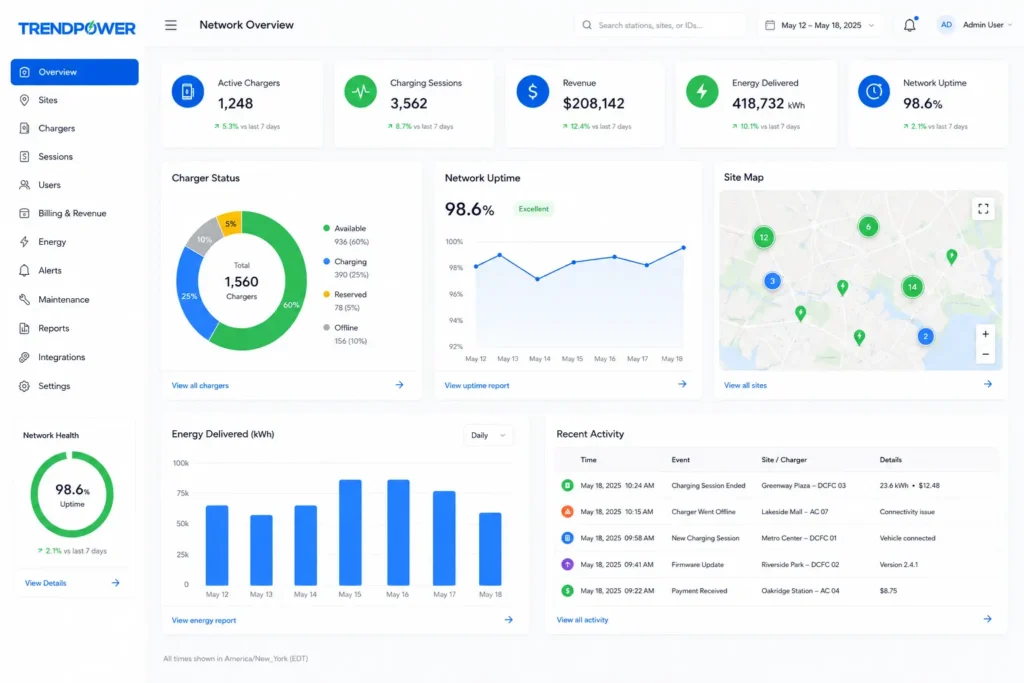
Task: Click the Energy Delivered bolt icon
Action: pos(702,91)
